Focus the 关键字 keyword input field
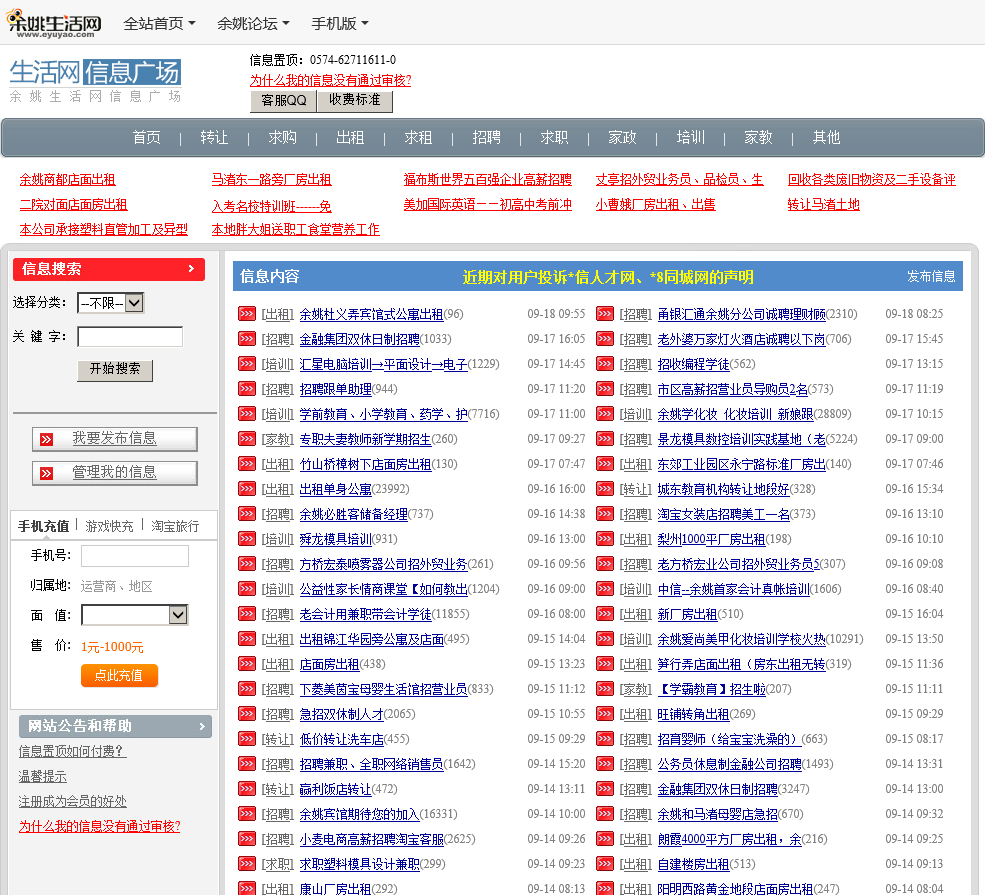This screenshot has height=895, width=985. pos(130,337)
